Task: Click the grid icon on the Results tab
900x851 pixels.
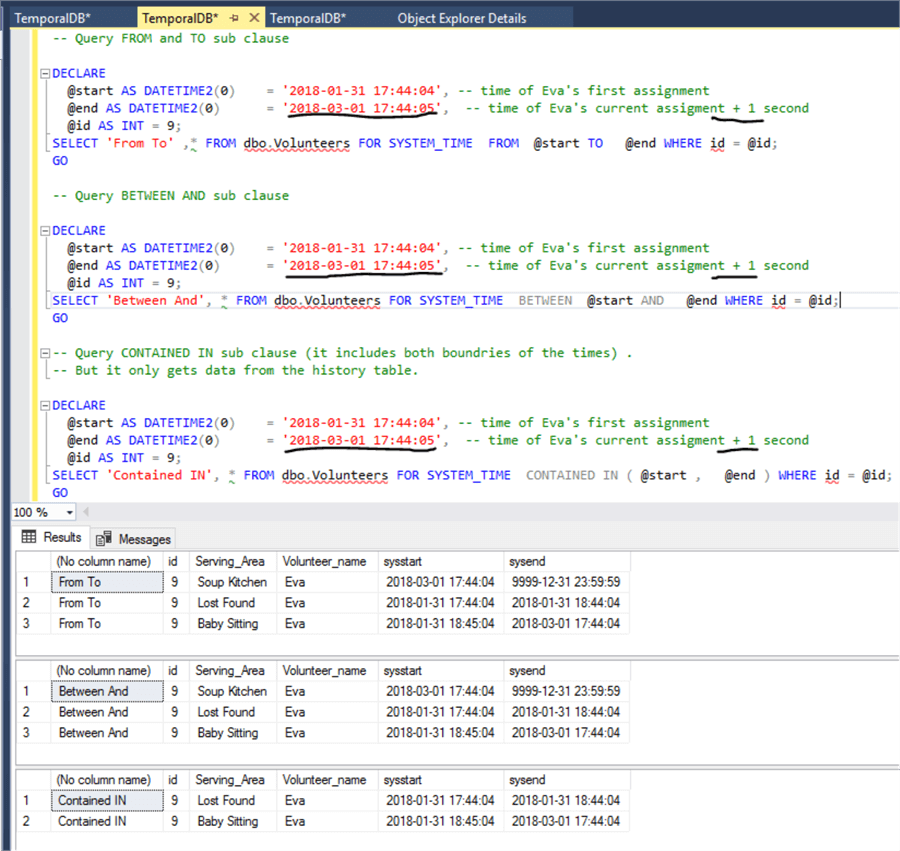Action: click(30, 538)
